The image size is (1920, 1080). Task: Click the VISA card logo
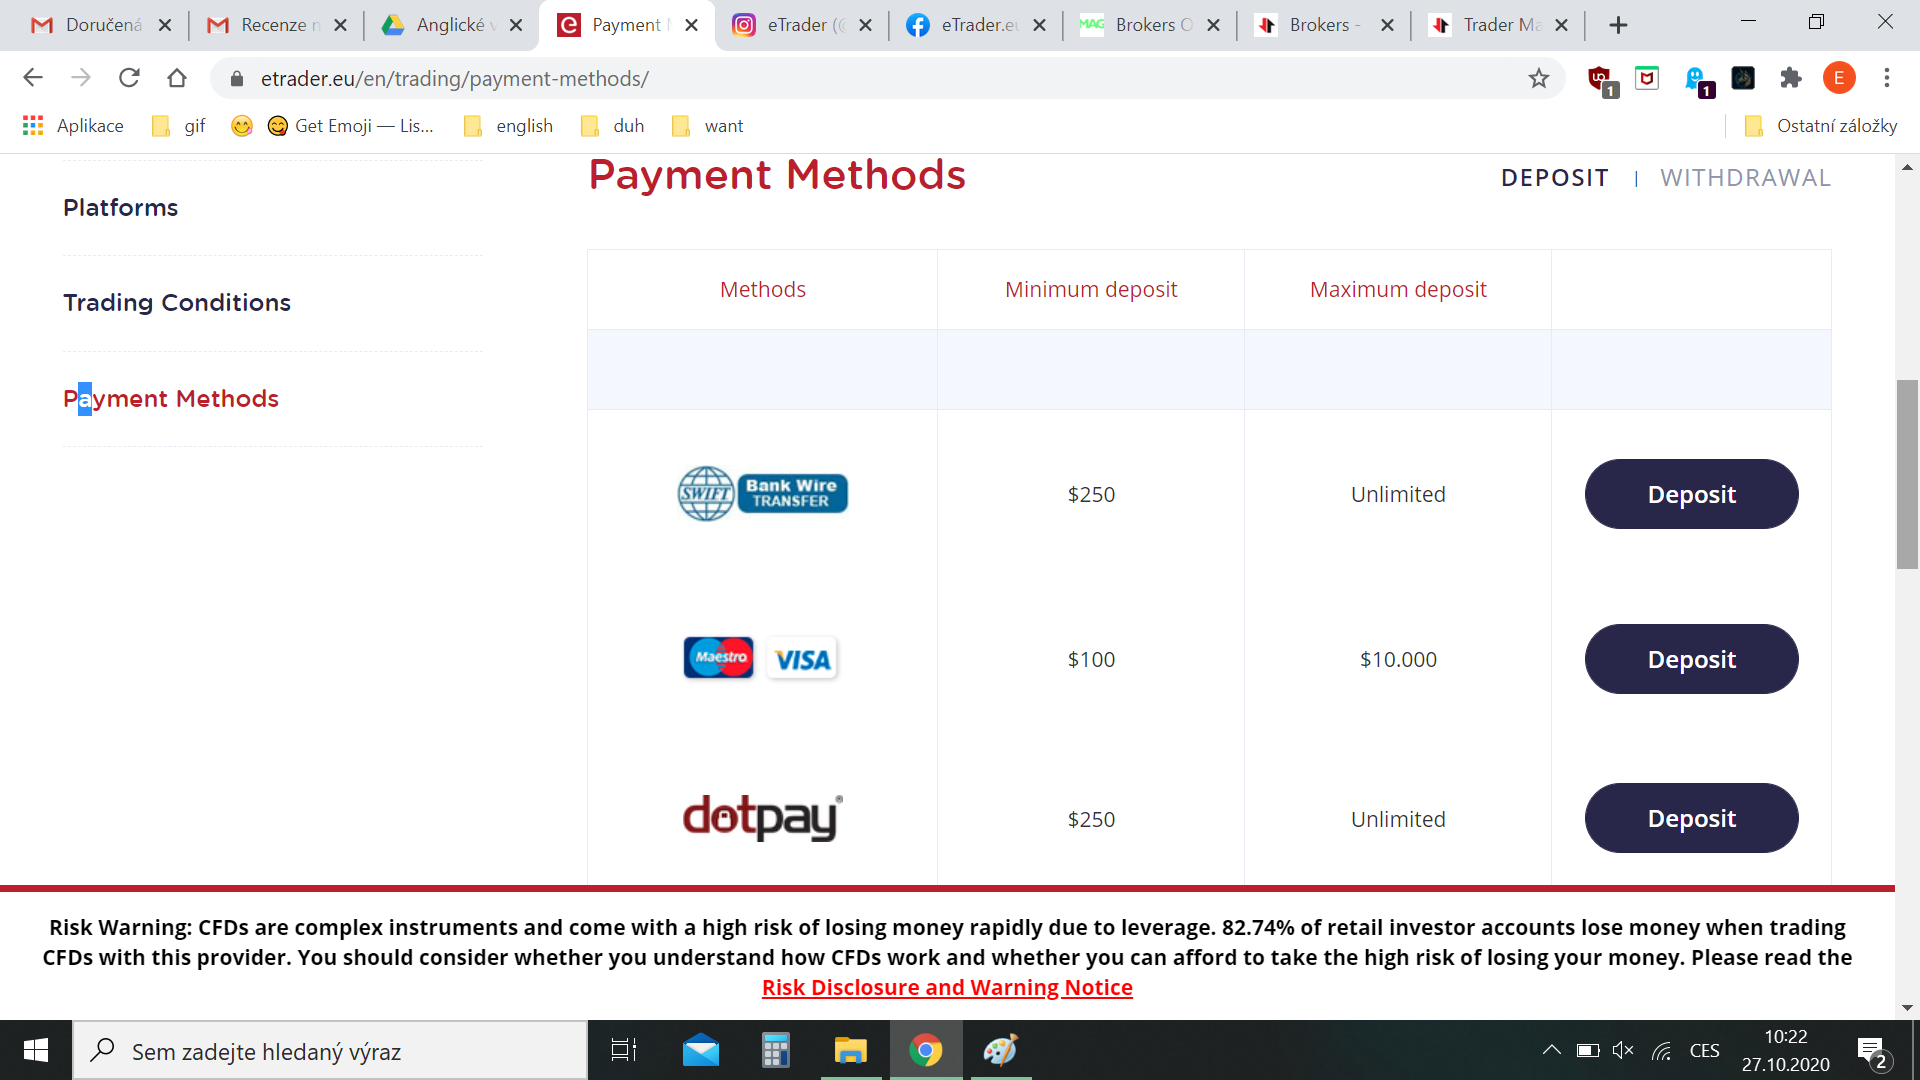pyautogui.click(x=802, y=659)
